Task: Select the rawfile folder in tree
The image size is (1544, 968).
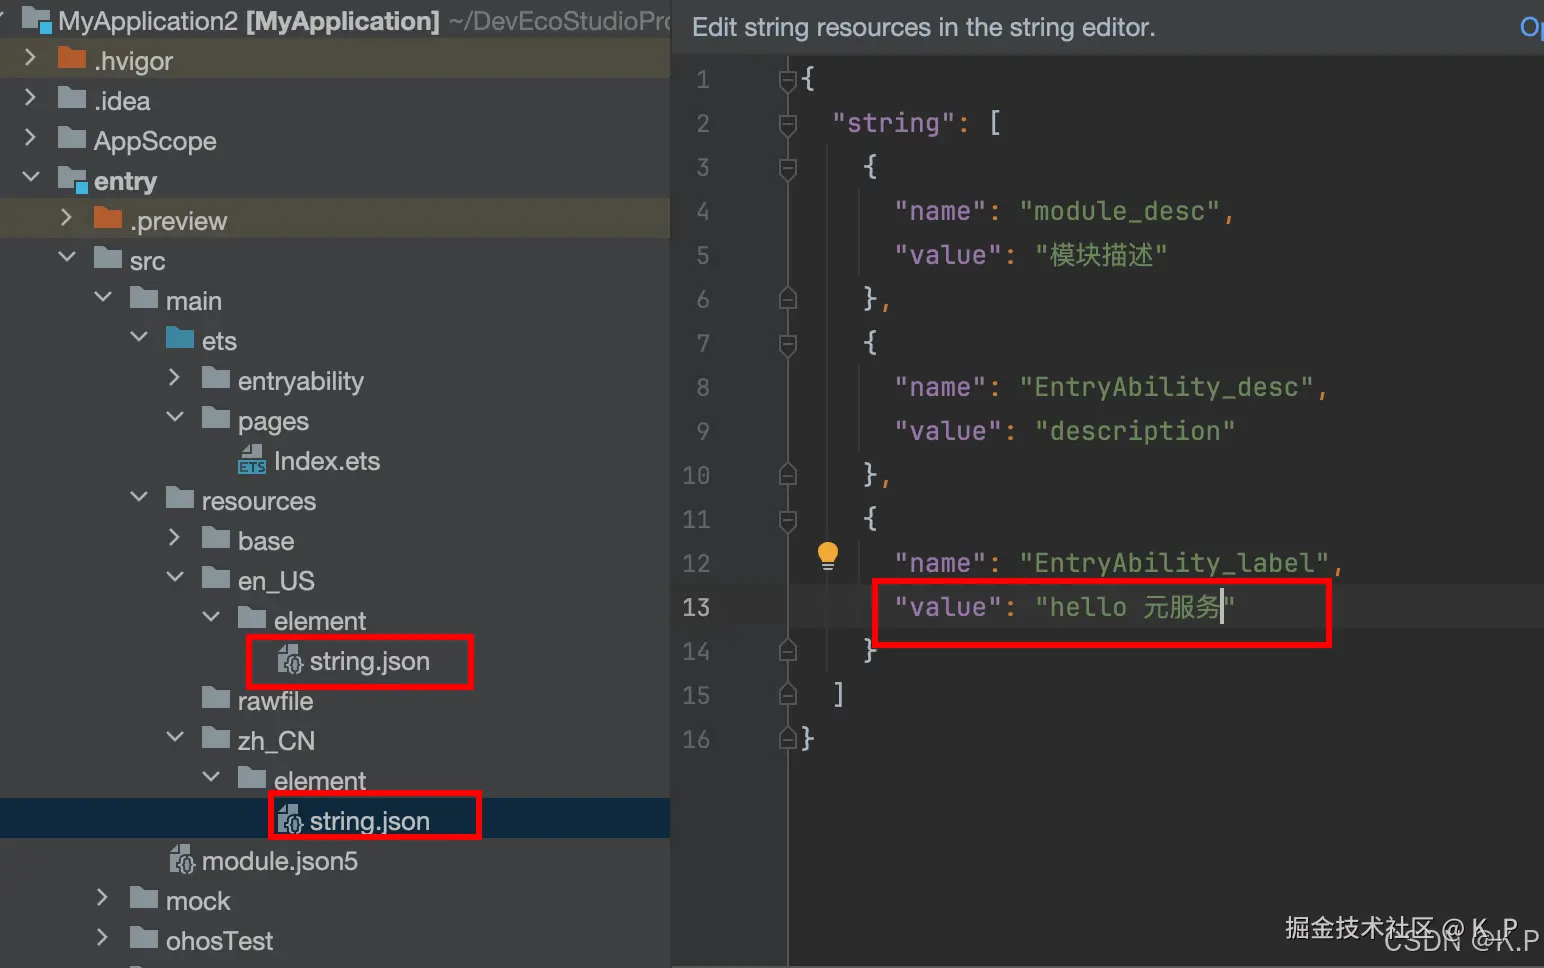Action: coord(275,701)
